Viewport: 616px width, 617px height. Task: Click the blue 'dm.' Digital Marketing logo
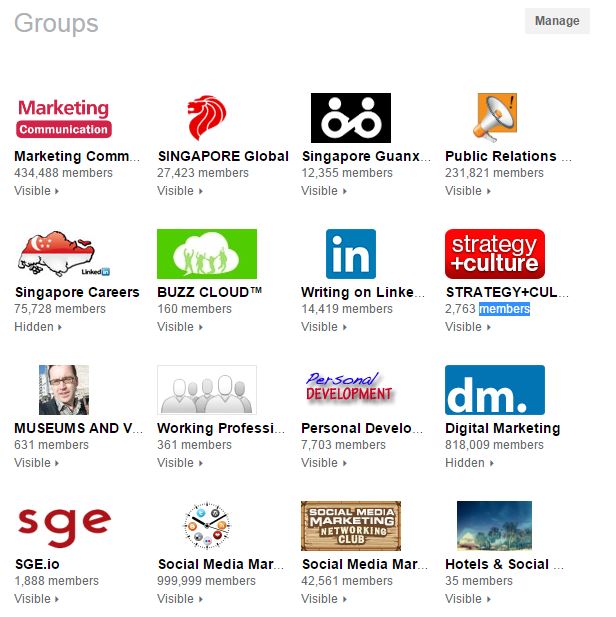tap(495, 390)
